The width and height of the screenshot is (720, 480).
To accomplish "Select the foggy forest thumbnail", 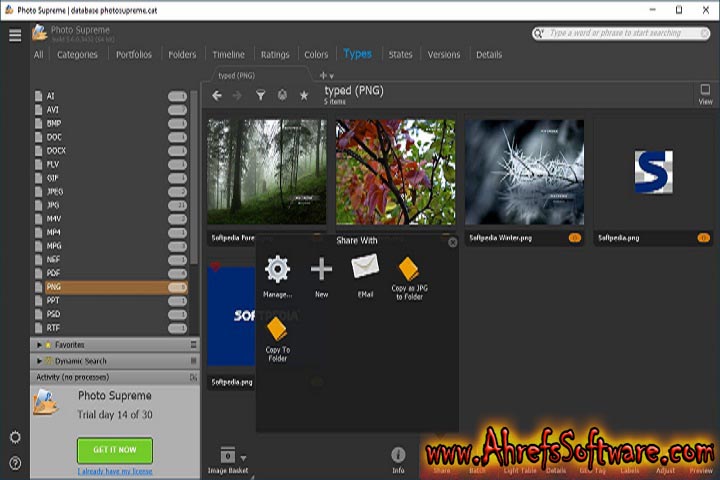I will (267, 172).
